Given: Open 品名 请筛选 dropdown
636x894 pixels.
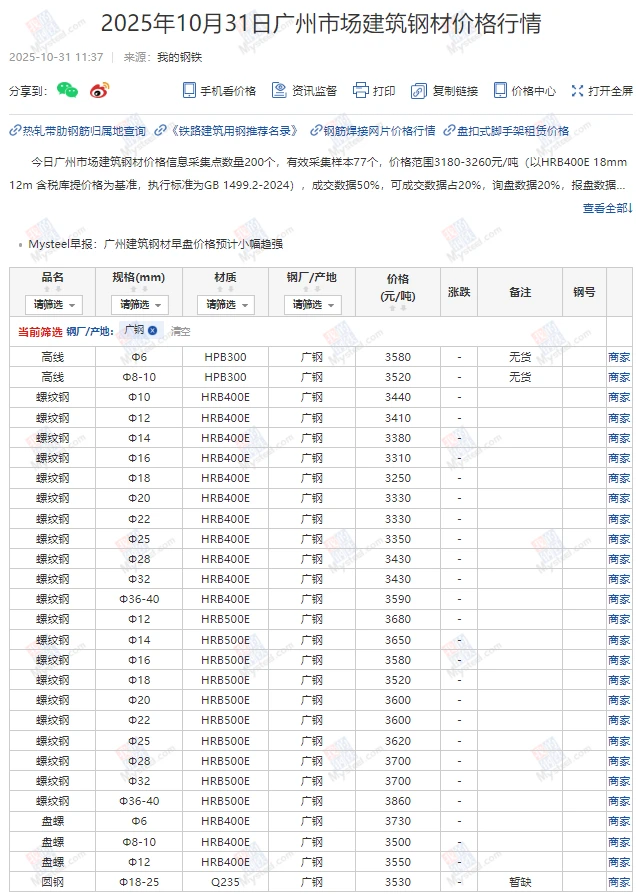Looking at the screenshot, I should click(54, 305).
